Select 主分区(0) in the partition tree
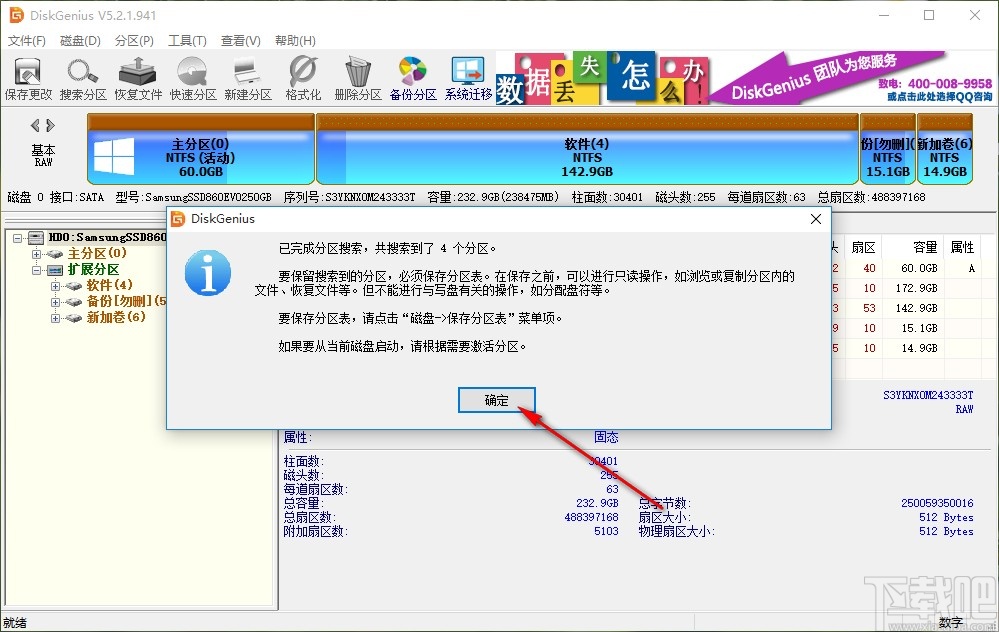The width and height of the screenshot is (999, 632). tap(97, 254)
